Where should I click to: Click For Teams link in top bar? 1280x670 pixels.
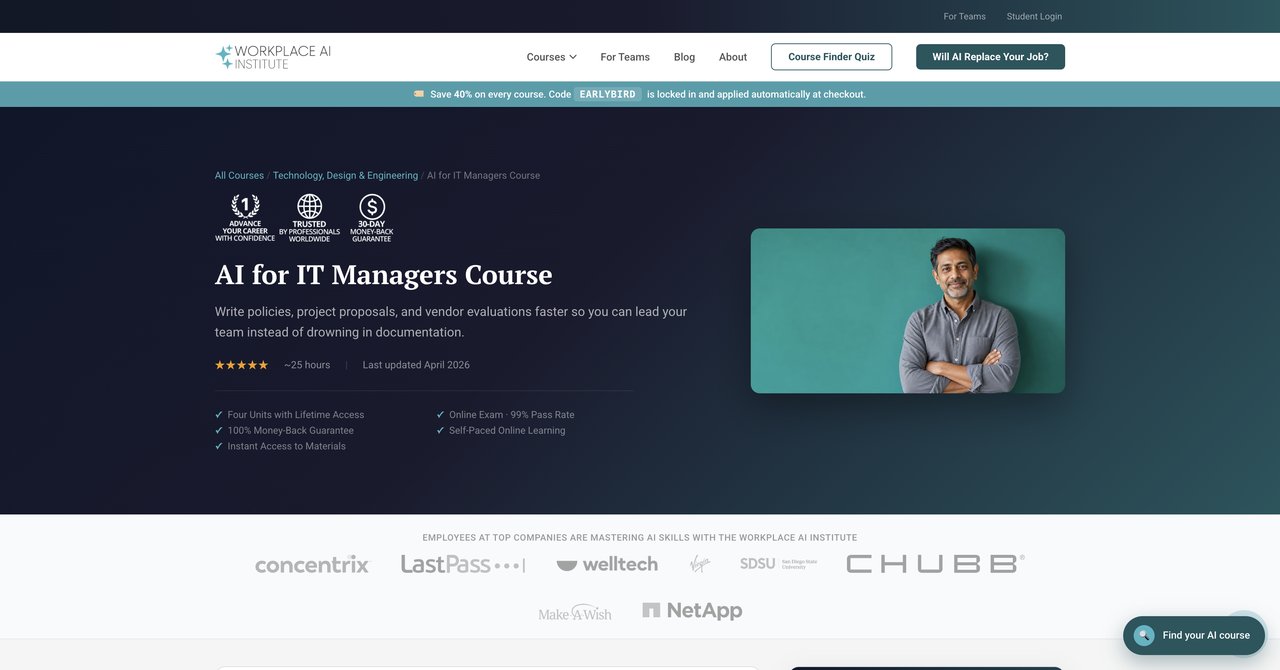(965, 16)
